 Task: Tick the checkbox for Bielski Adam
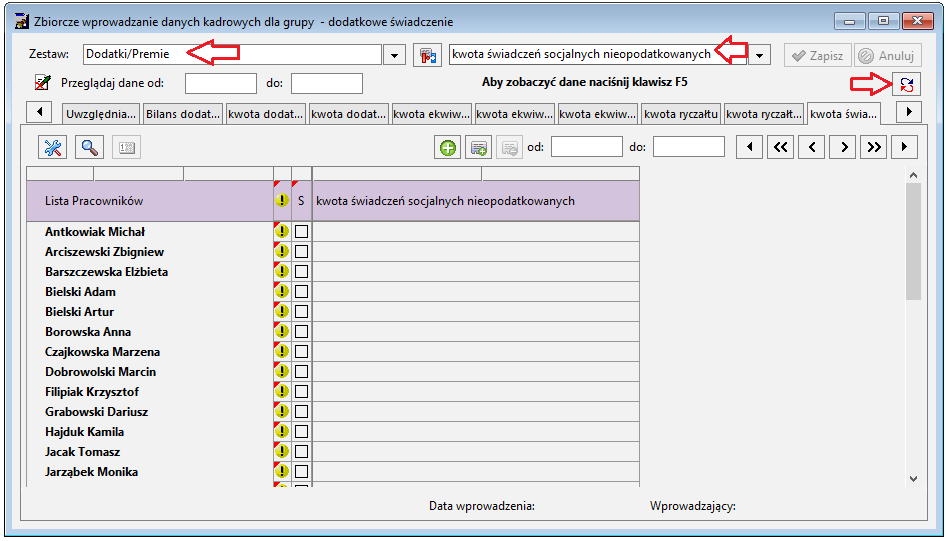[301, 291]
